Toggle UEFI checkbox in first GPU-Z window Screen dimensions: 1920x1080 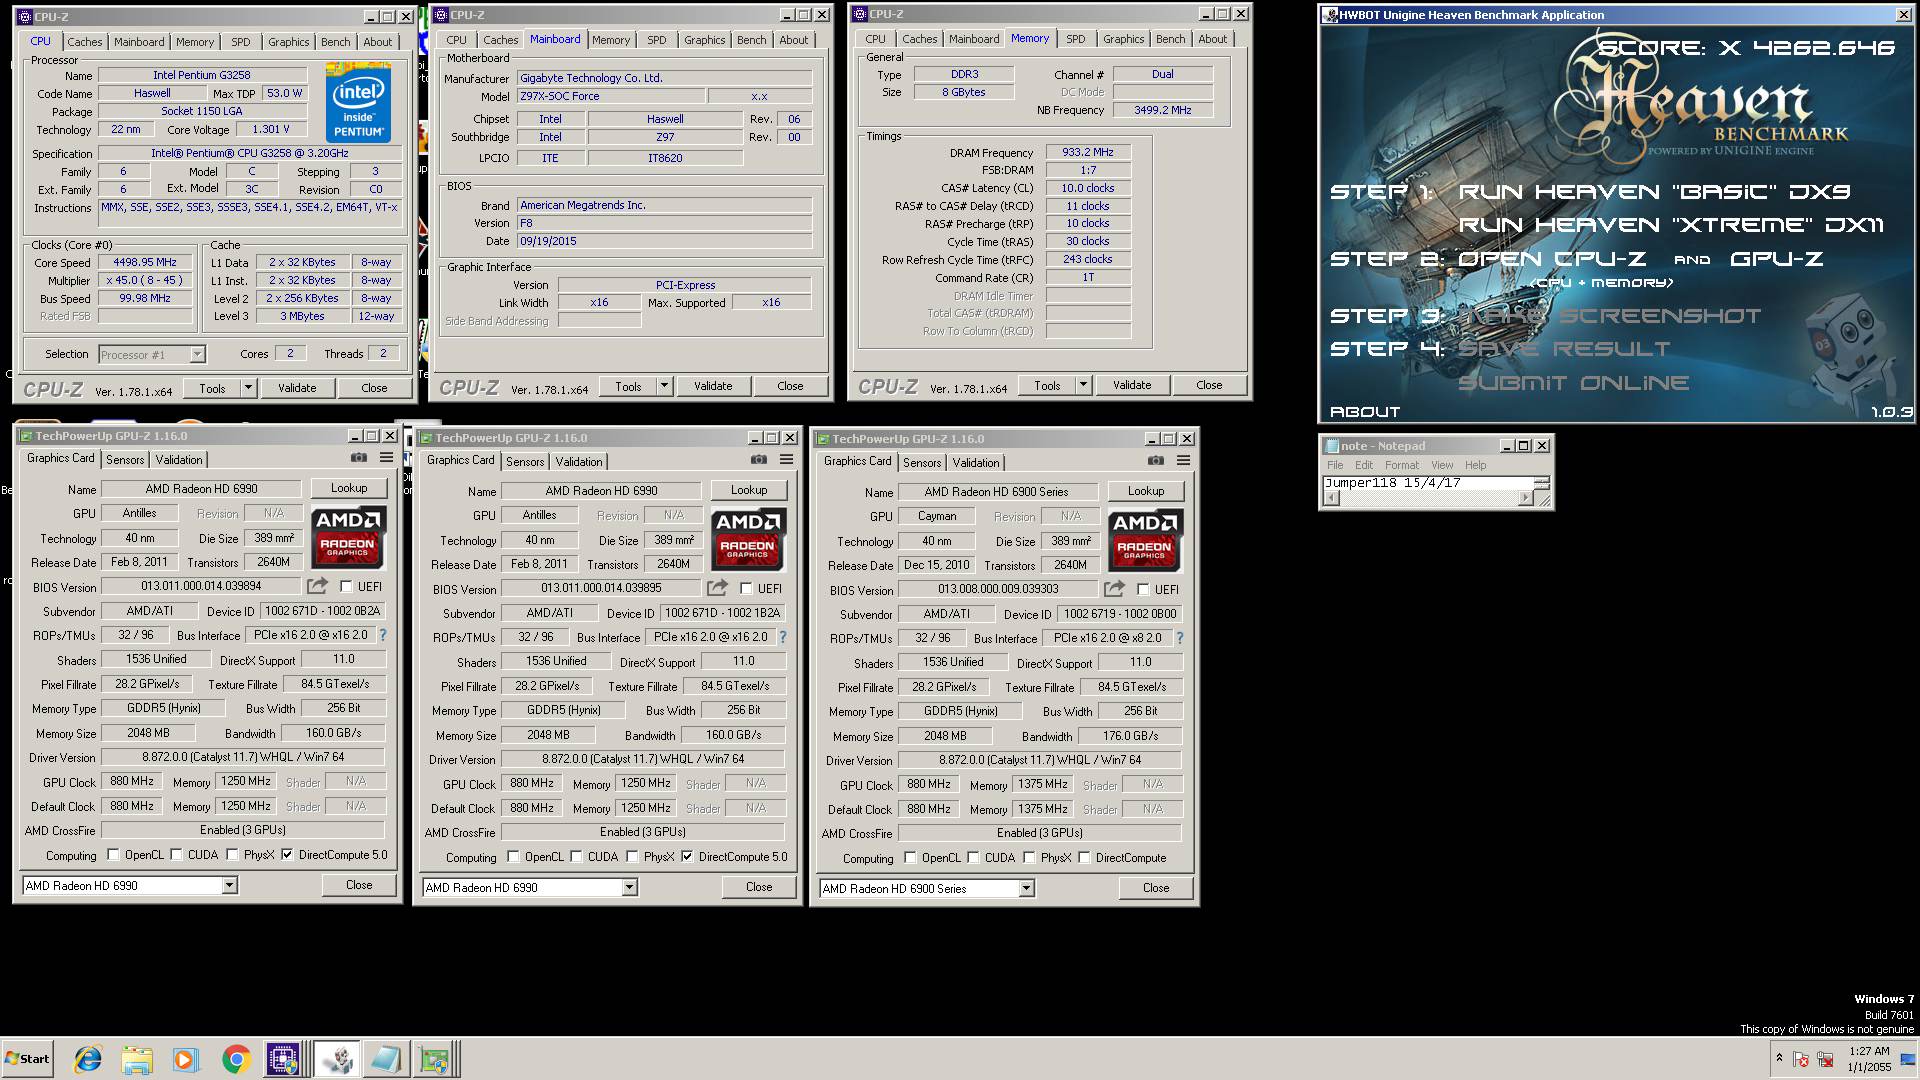tap(346, 586)
